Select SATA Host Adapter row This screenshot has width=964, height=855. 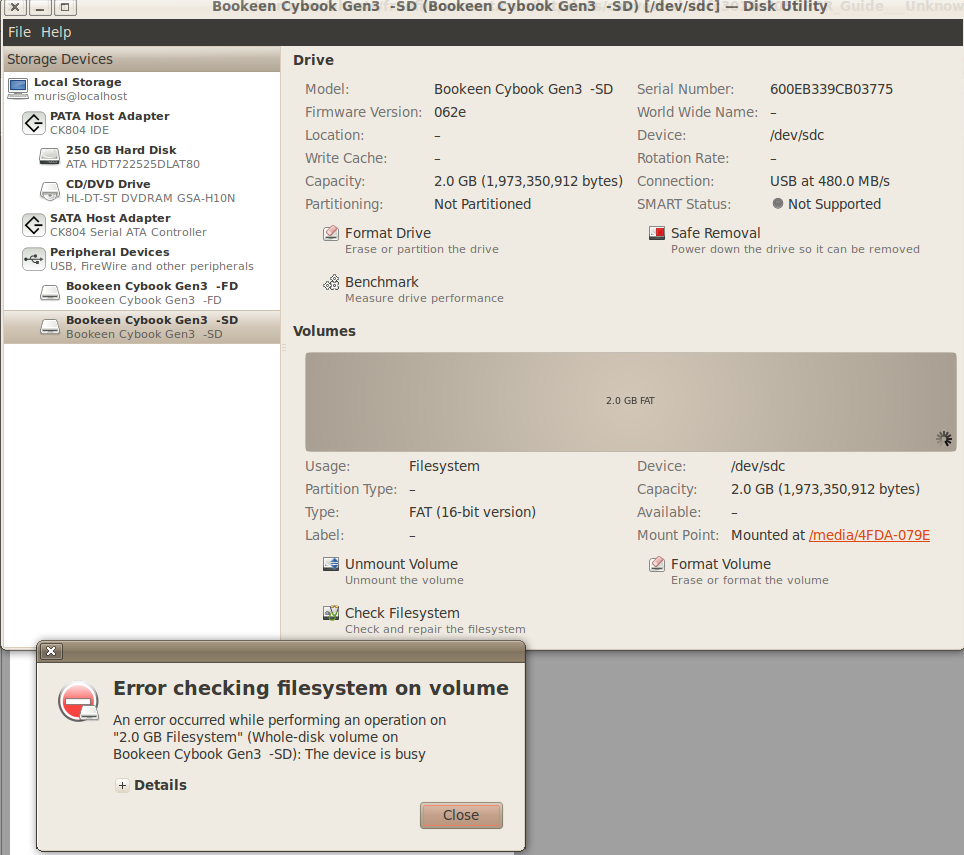tap(142, 224)
